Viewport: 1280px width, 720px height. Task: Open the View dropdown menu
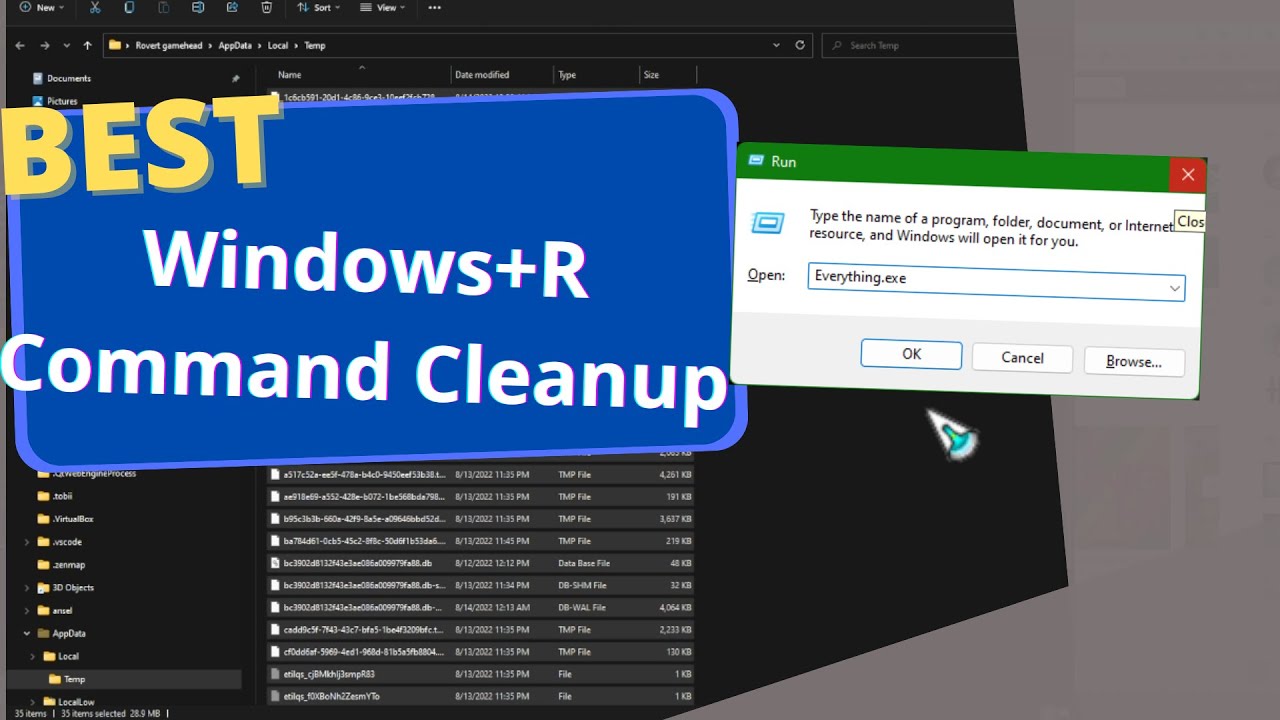pyautogui.click(x=381, y=7)
